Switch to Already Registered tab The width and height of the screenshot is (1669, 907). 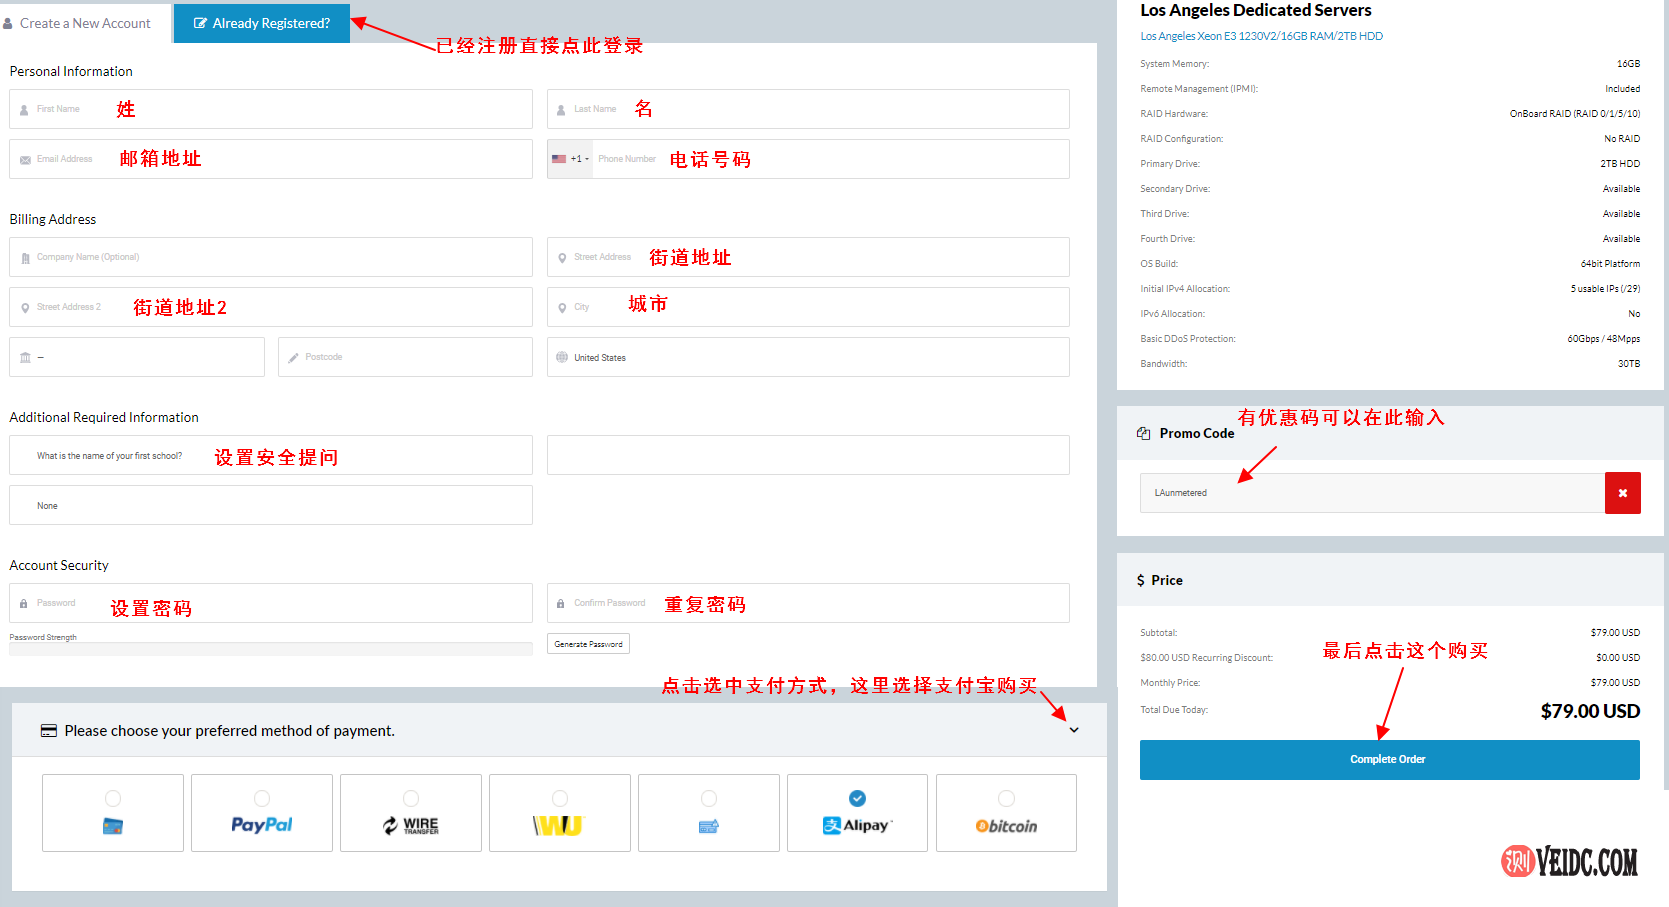[261, 23]
